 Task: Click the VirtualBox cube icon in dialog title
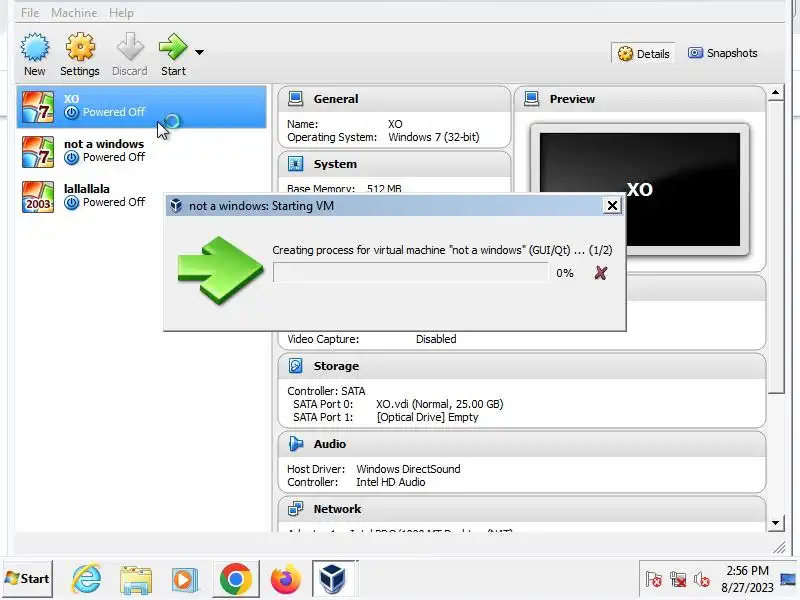coord(176,206)
